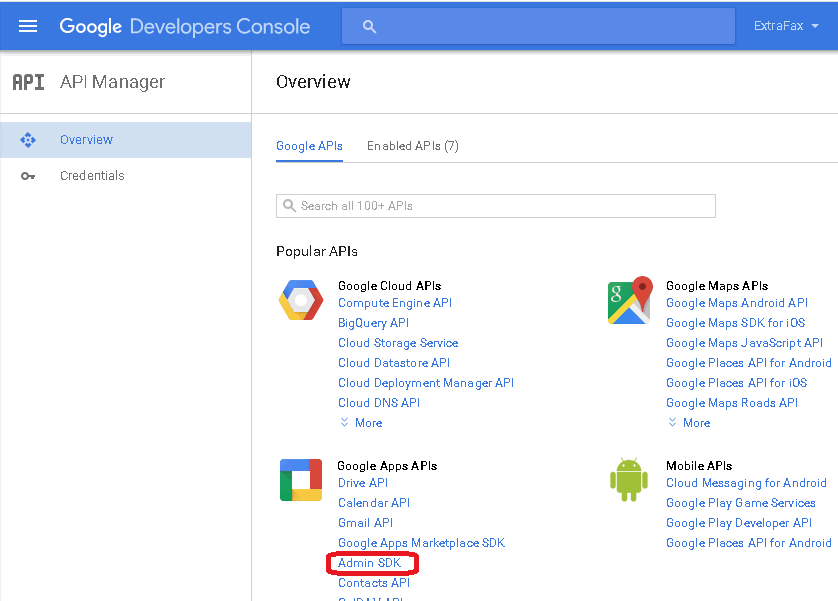Viewport: 838px width, 601px height.
Task: Open the Cloud Datastore API link
Action: (x=394, y=363)
